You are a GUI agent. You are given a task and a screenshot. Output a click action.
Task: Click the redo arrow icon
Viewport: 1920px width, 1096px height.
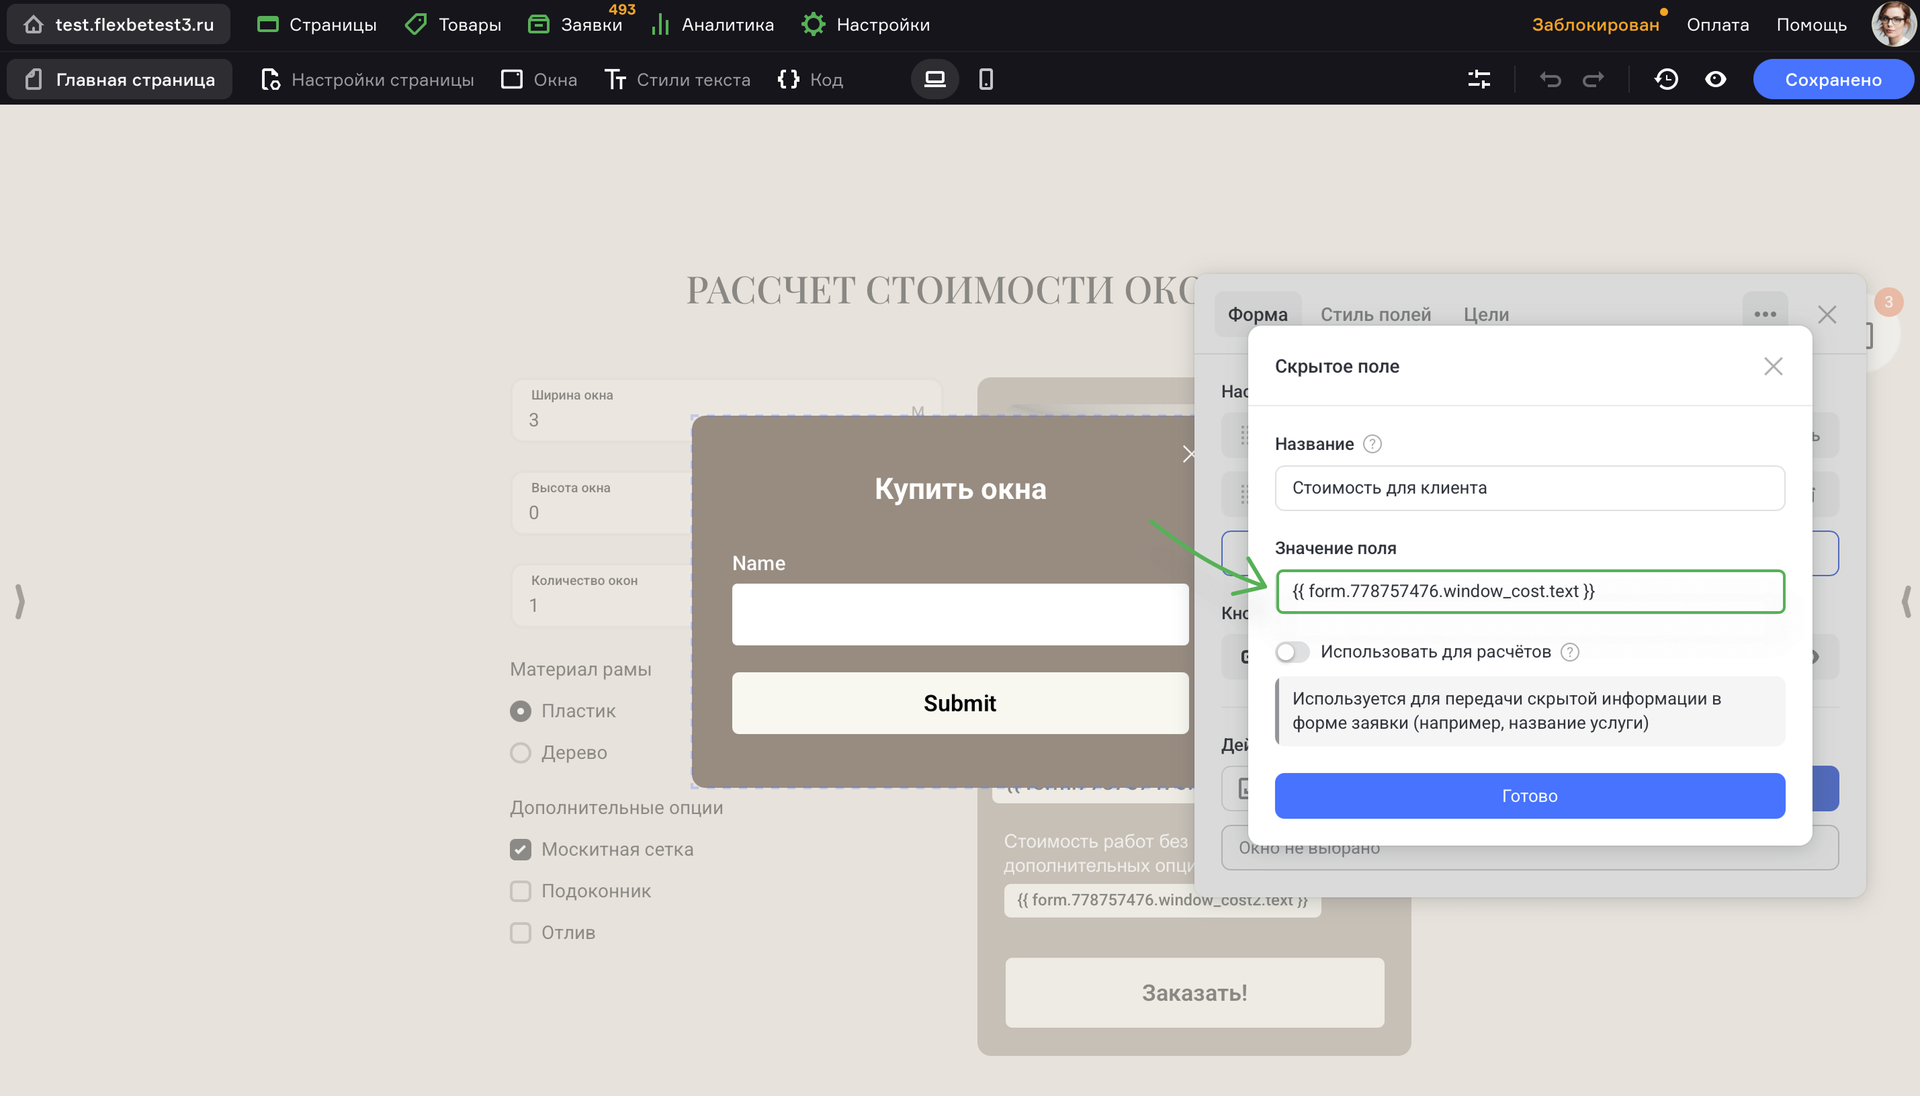[x=1593, y=80]
